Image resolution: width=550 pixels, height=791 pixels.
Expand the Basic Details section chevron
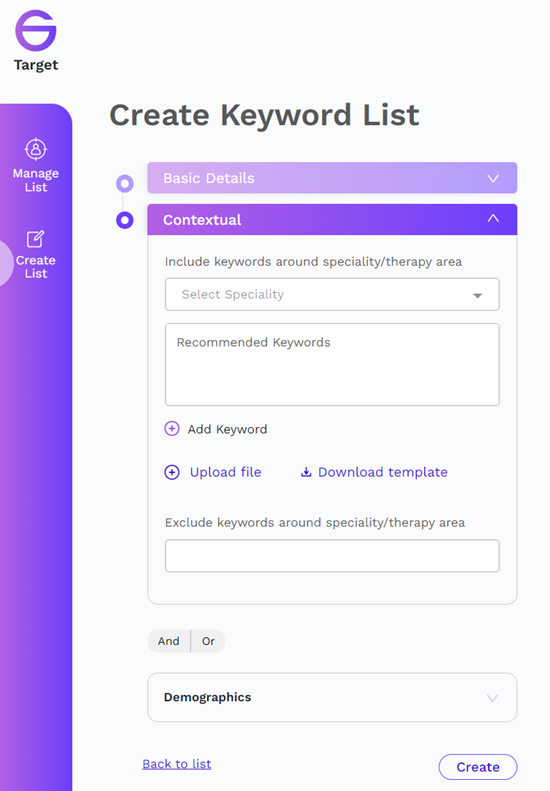point(493,178)
